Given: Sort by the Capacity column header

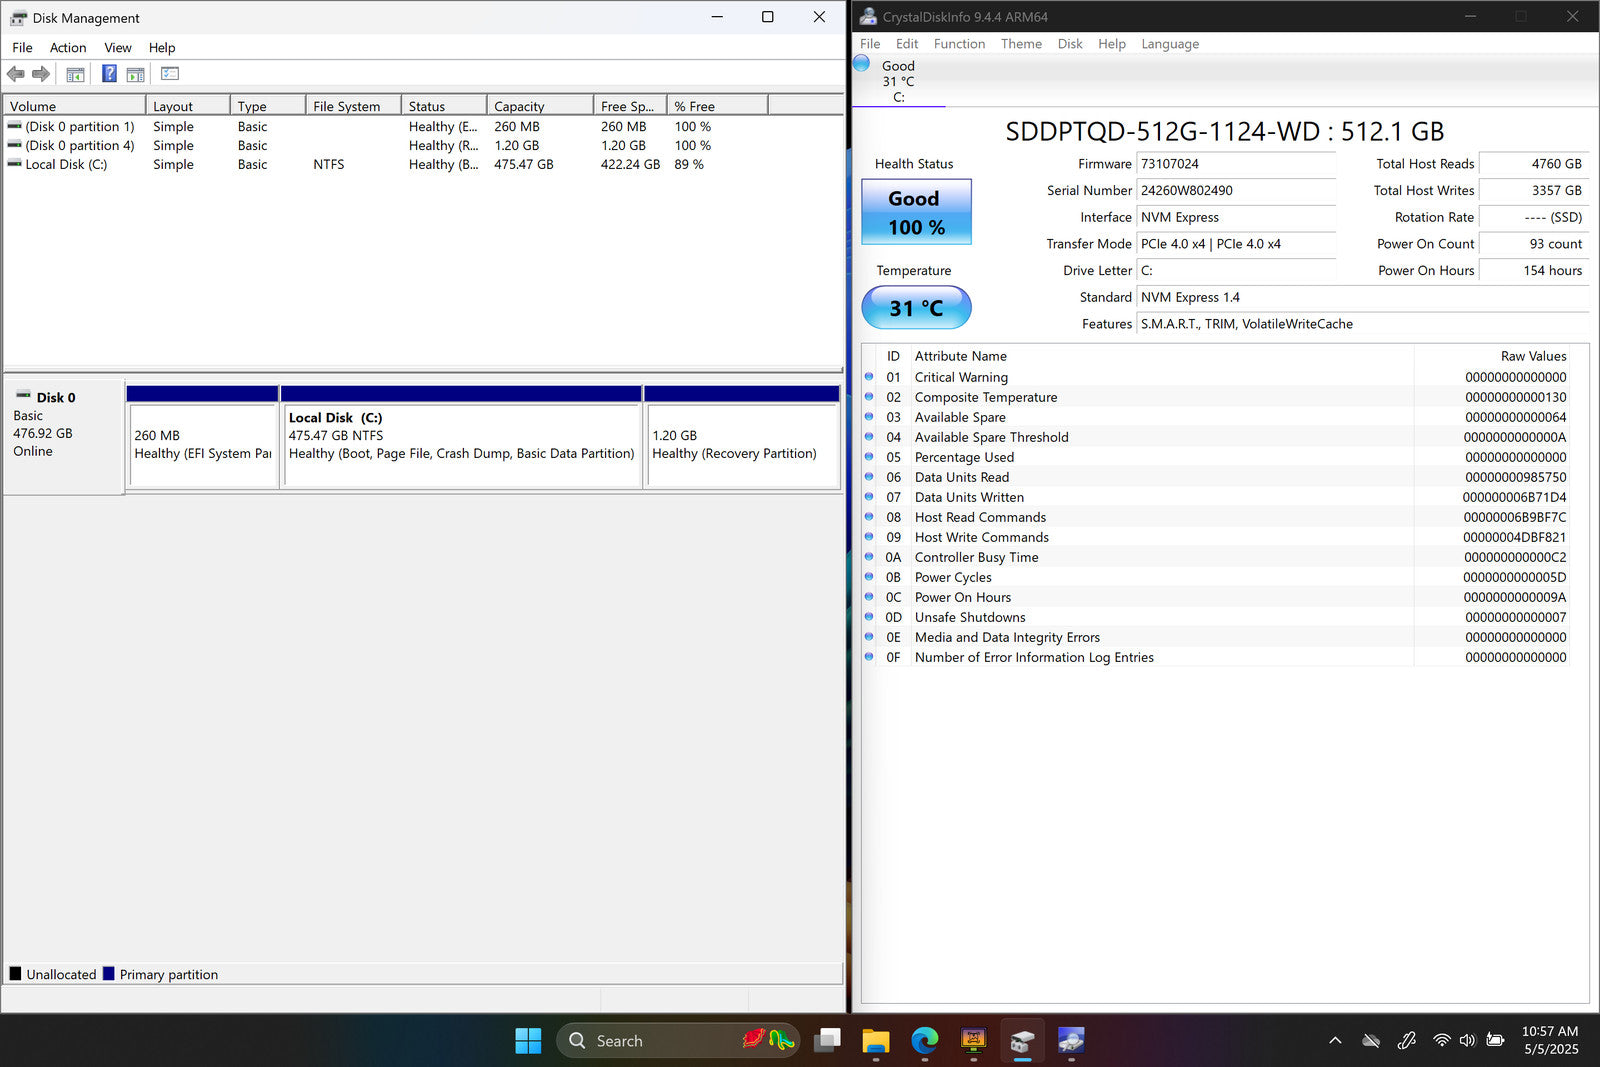Looking at the screenshot, I should click(x=540, y=106).
